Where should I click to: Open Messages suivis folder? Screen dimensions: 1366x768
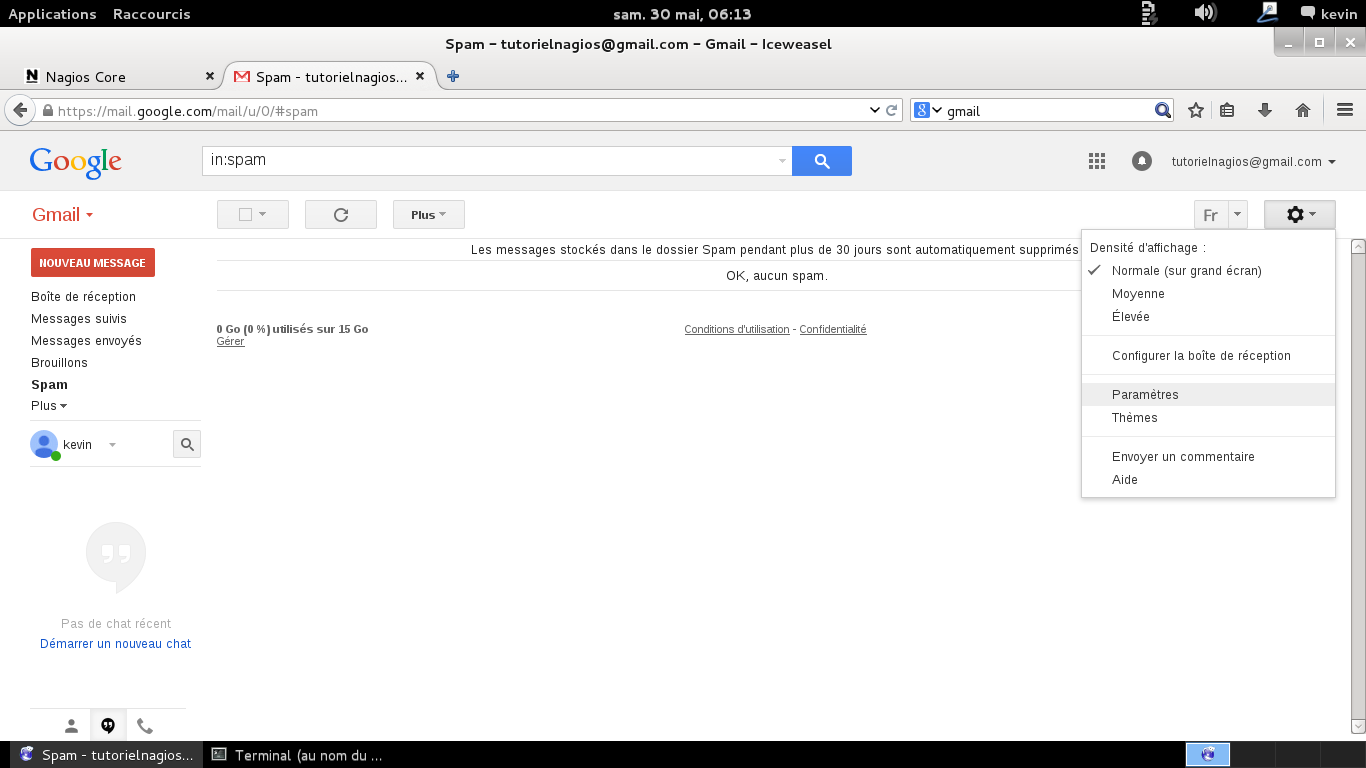pos(79,319)
